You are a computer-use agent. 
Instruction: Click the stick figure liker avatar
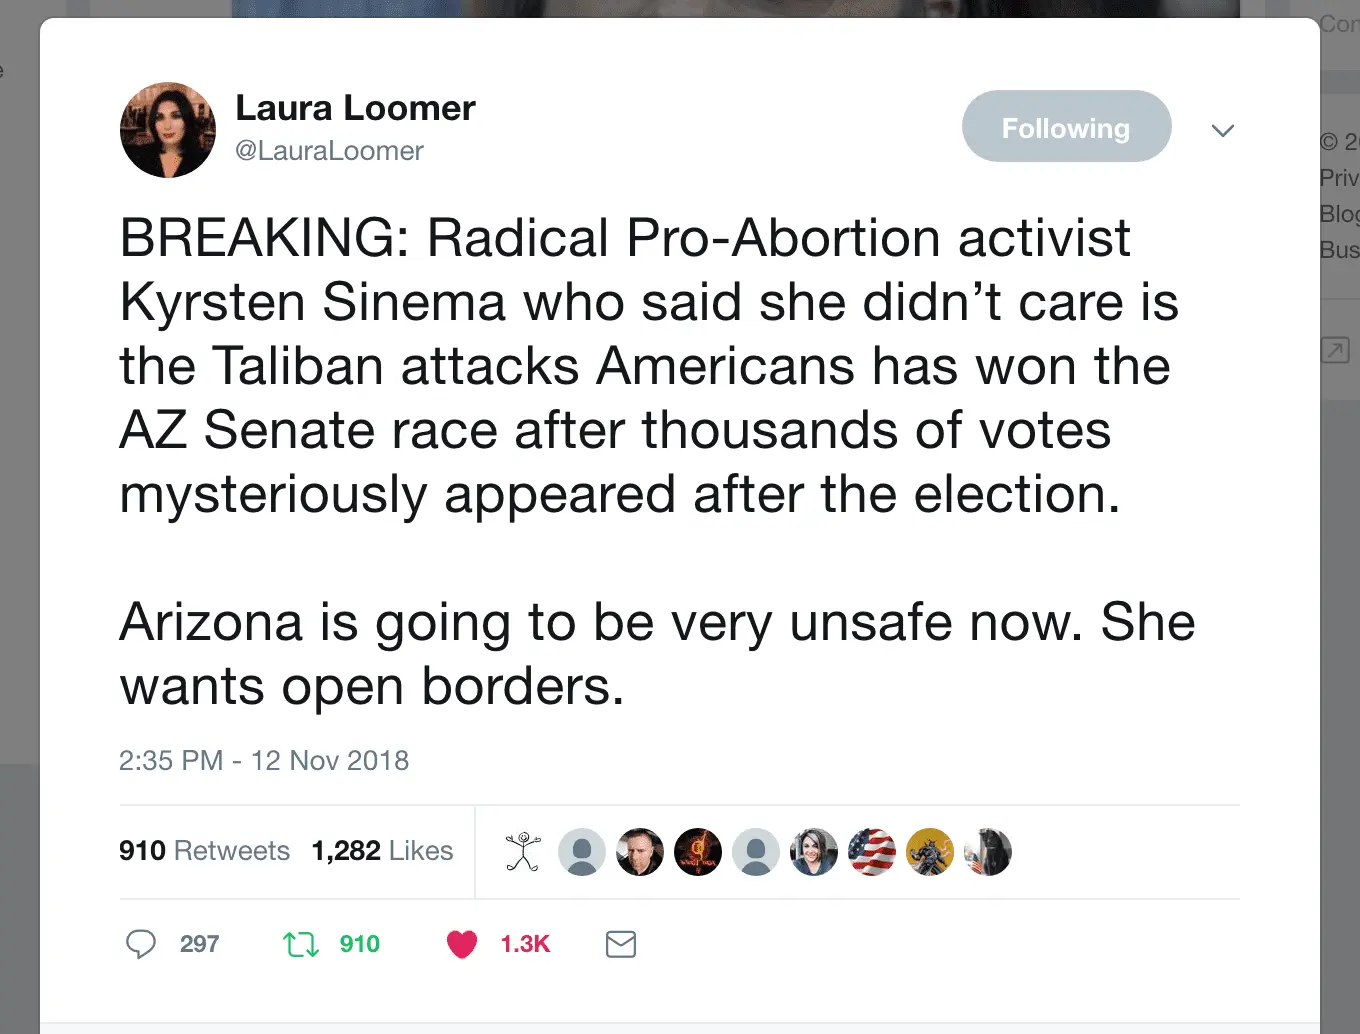click(523, 852)
